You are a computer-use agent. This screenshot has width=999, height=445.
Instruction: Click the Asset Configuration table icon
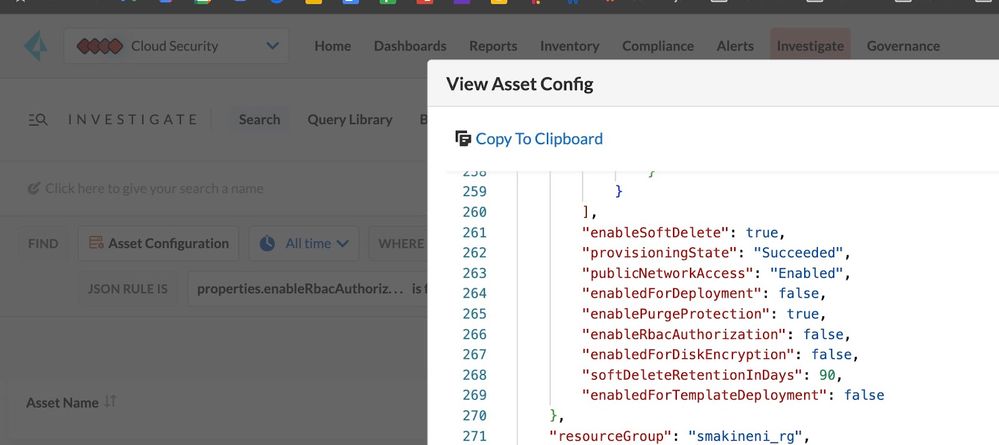click(x=97, y=243)
